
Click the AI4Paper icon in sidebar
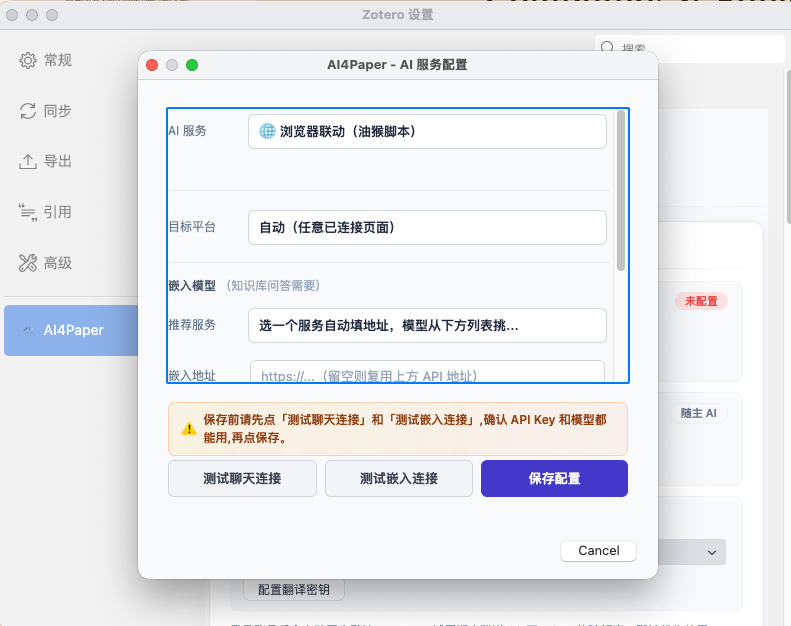(28, 330)
